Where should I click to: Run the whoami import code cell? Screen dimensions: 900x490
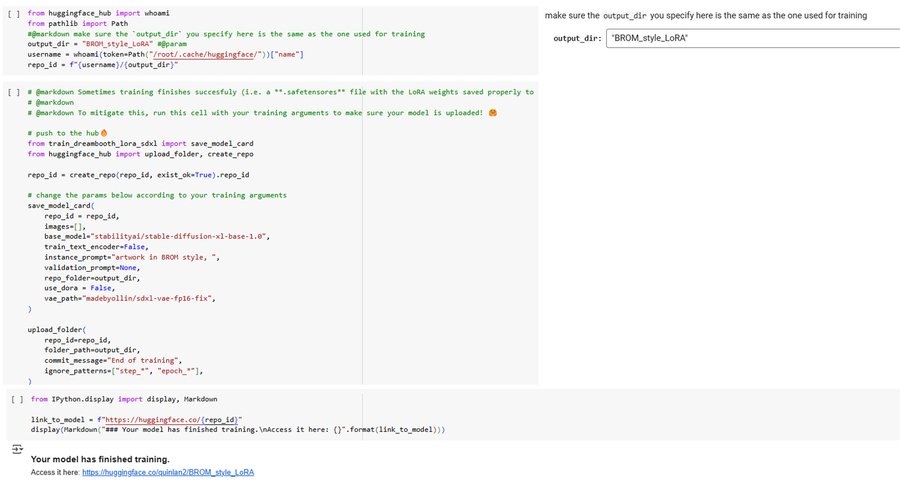tap(12, 14)
